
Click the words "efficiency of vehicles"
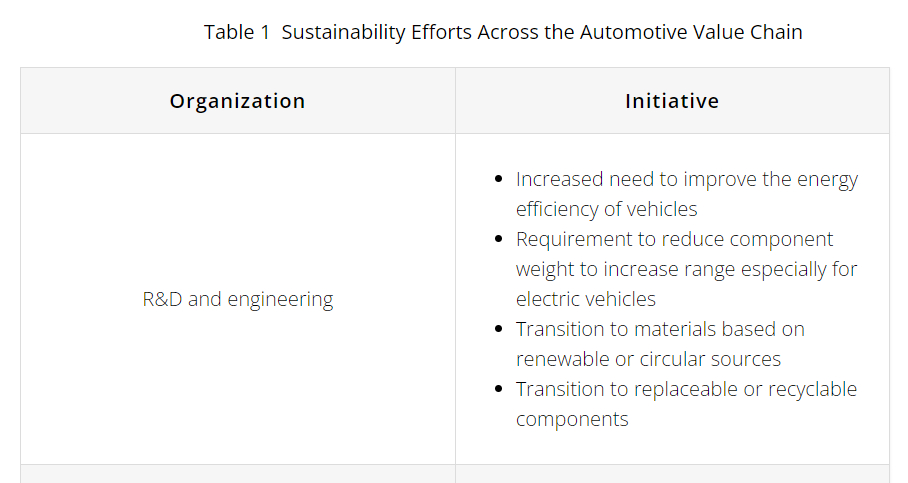point(606,208)
